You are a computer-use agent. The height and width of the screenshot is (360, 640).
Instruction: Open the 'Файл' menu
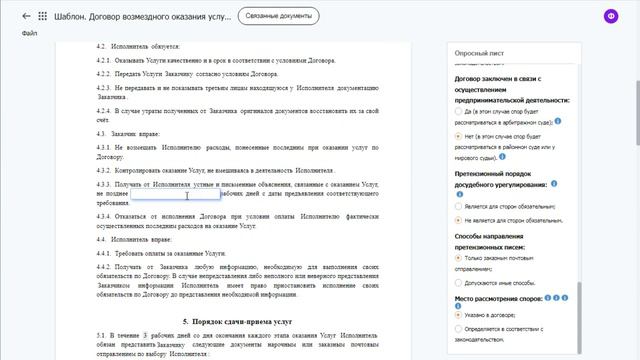29,33
